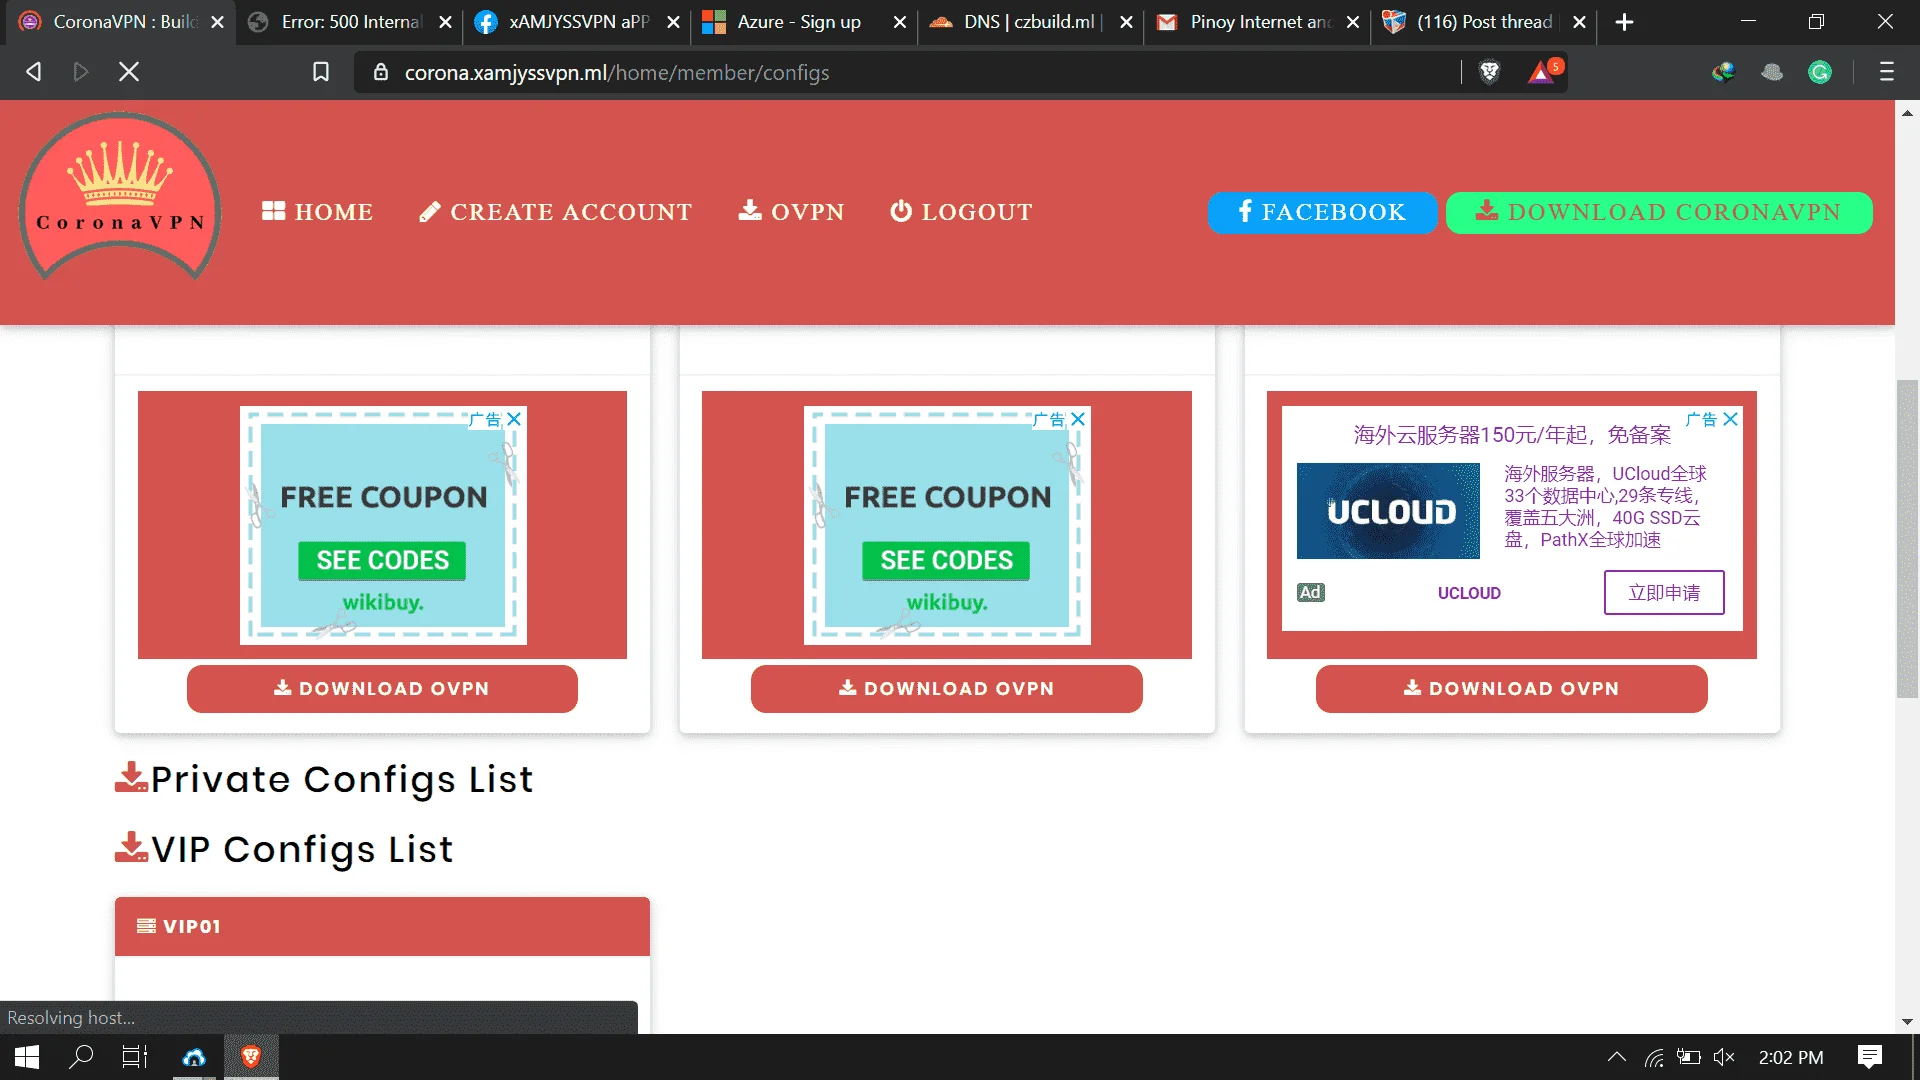Open the Grammarly extension icon
The width and height of the screenshot is (1920, 1080).
tap(1820, 72)
